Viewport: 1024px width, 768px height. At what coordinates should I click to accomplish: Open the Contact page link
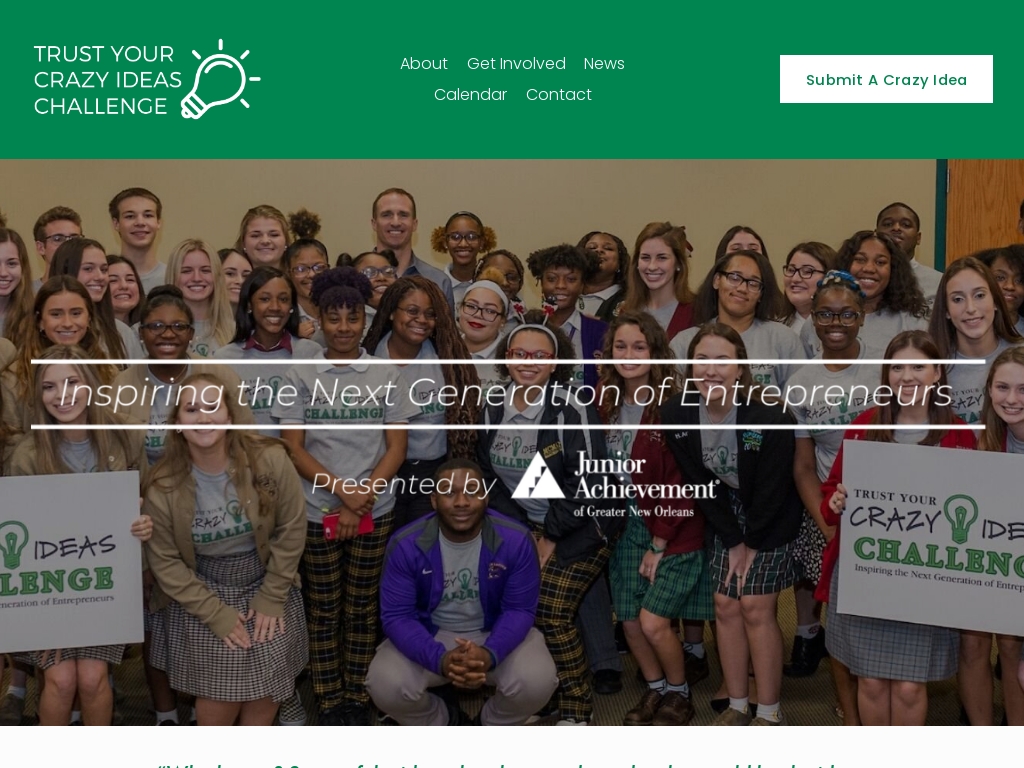click(559, 94)
